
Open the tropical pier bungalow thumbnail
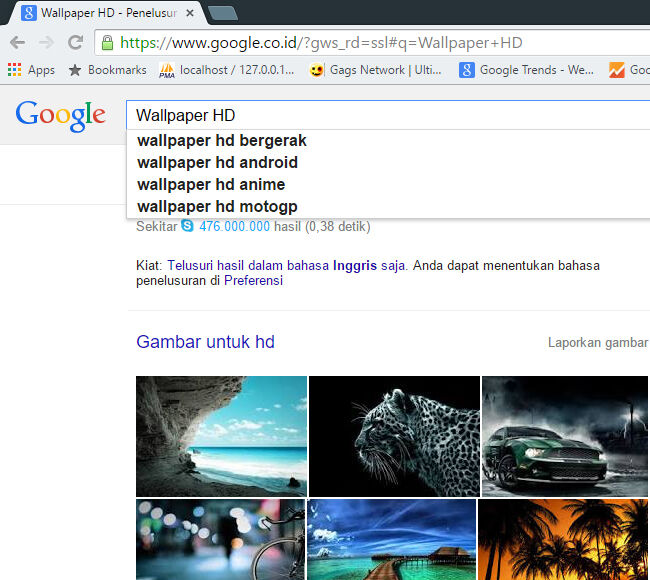391,539
